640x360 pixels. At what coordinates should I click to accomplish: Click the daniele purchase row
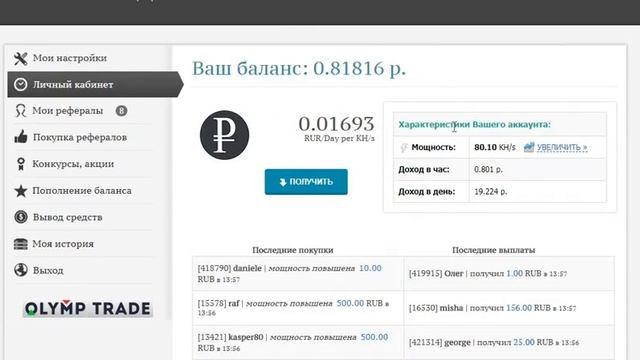point(298,273)
